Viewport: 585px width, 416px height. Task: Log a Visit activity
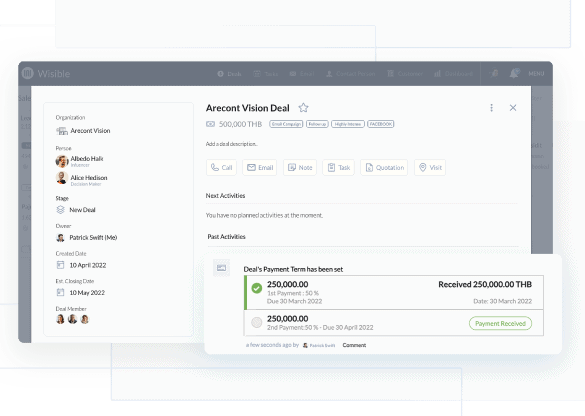point(430,168)
